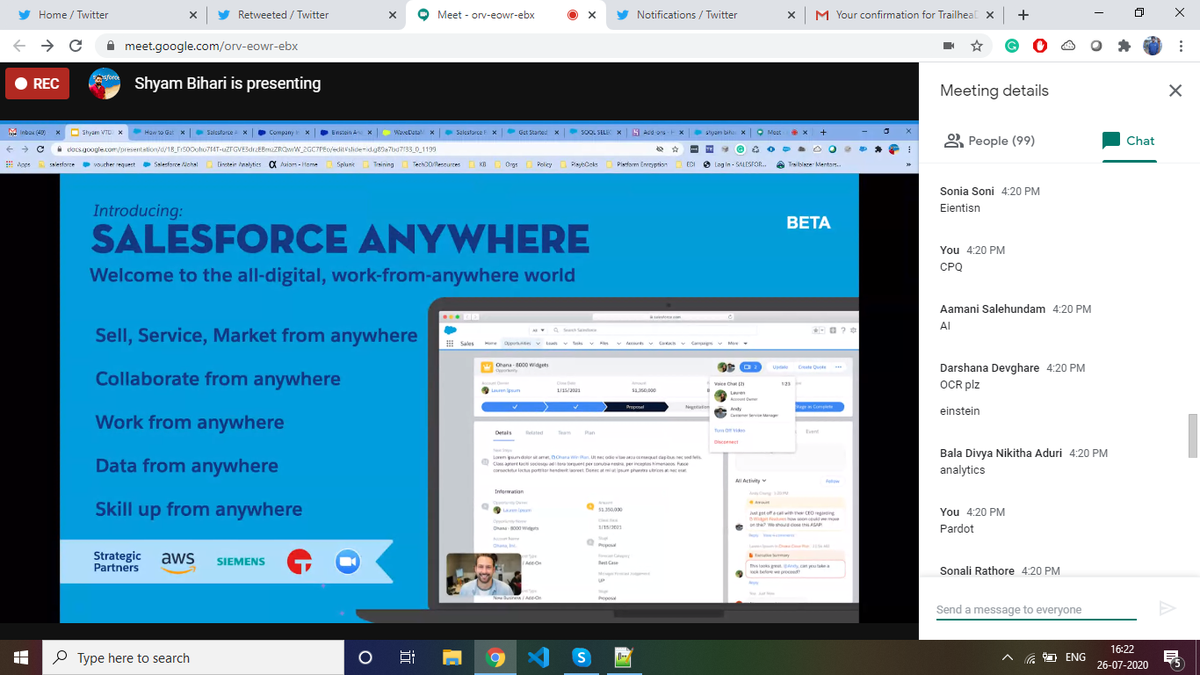The height and width of the screenshot is (675, 1200).
Task: Click the 'CPQ' chat message
Action: pyautogui.click(x=951, y=267)
